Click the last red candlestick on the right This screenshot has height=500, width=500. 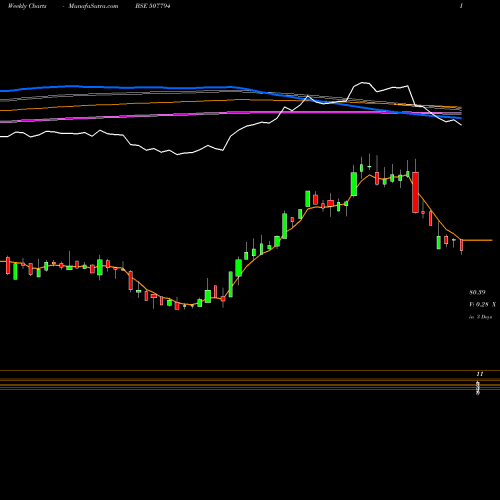coord(461,245)
